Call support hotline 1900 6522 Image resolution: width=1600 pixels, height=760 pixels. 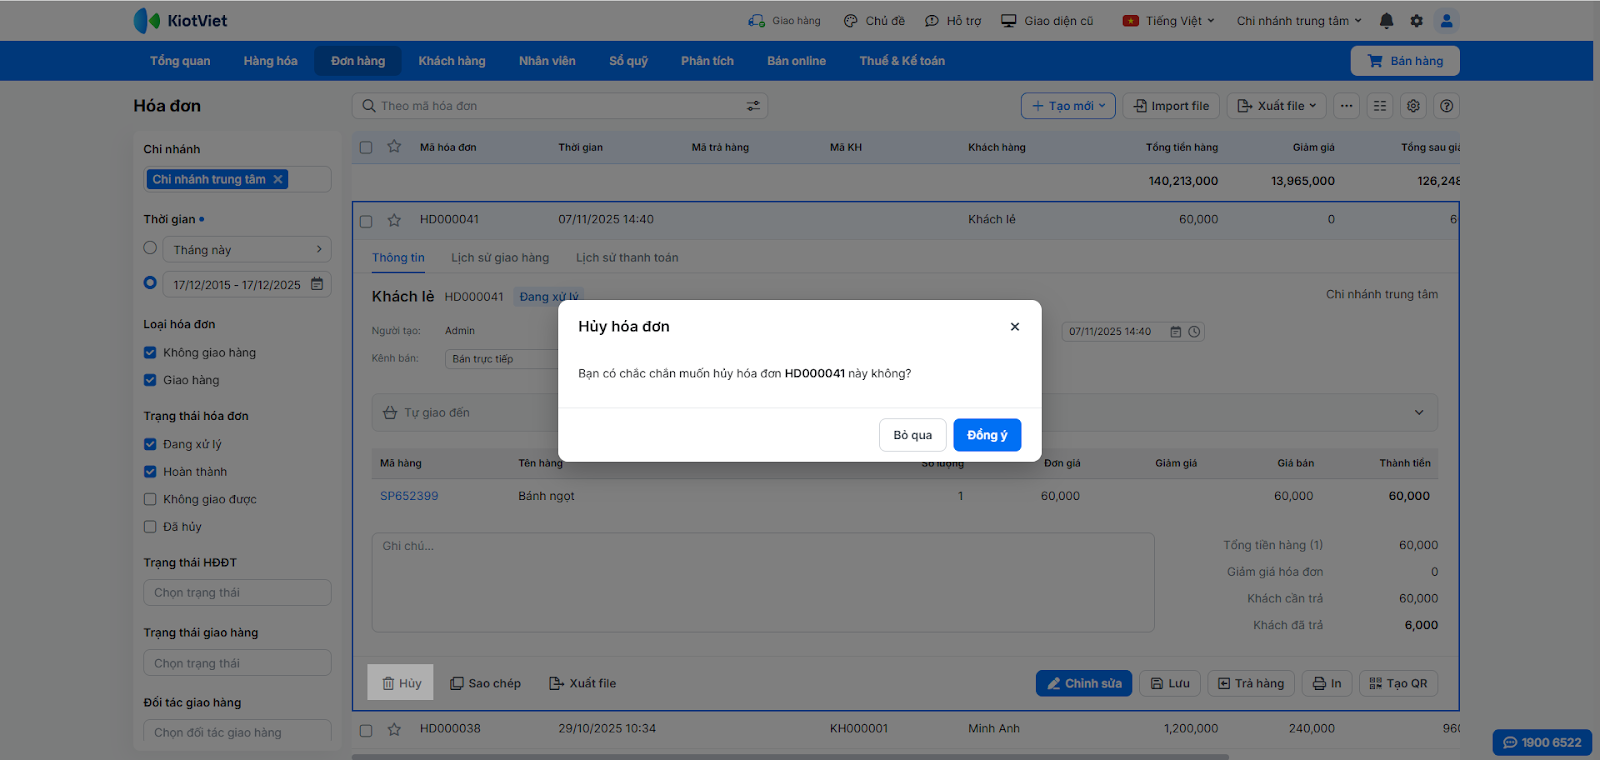pyautogui.click(x=1542, y=742)
